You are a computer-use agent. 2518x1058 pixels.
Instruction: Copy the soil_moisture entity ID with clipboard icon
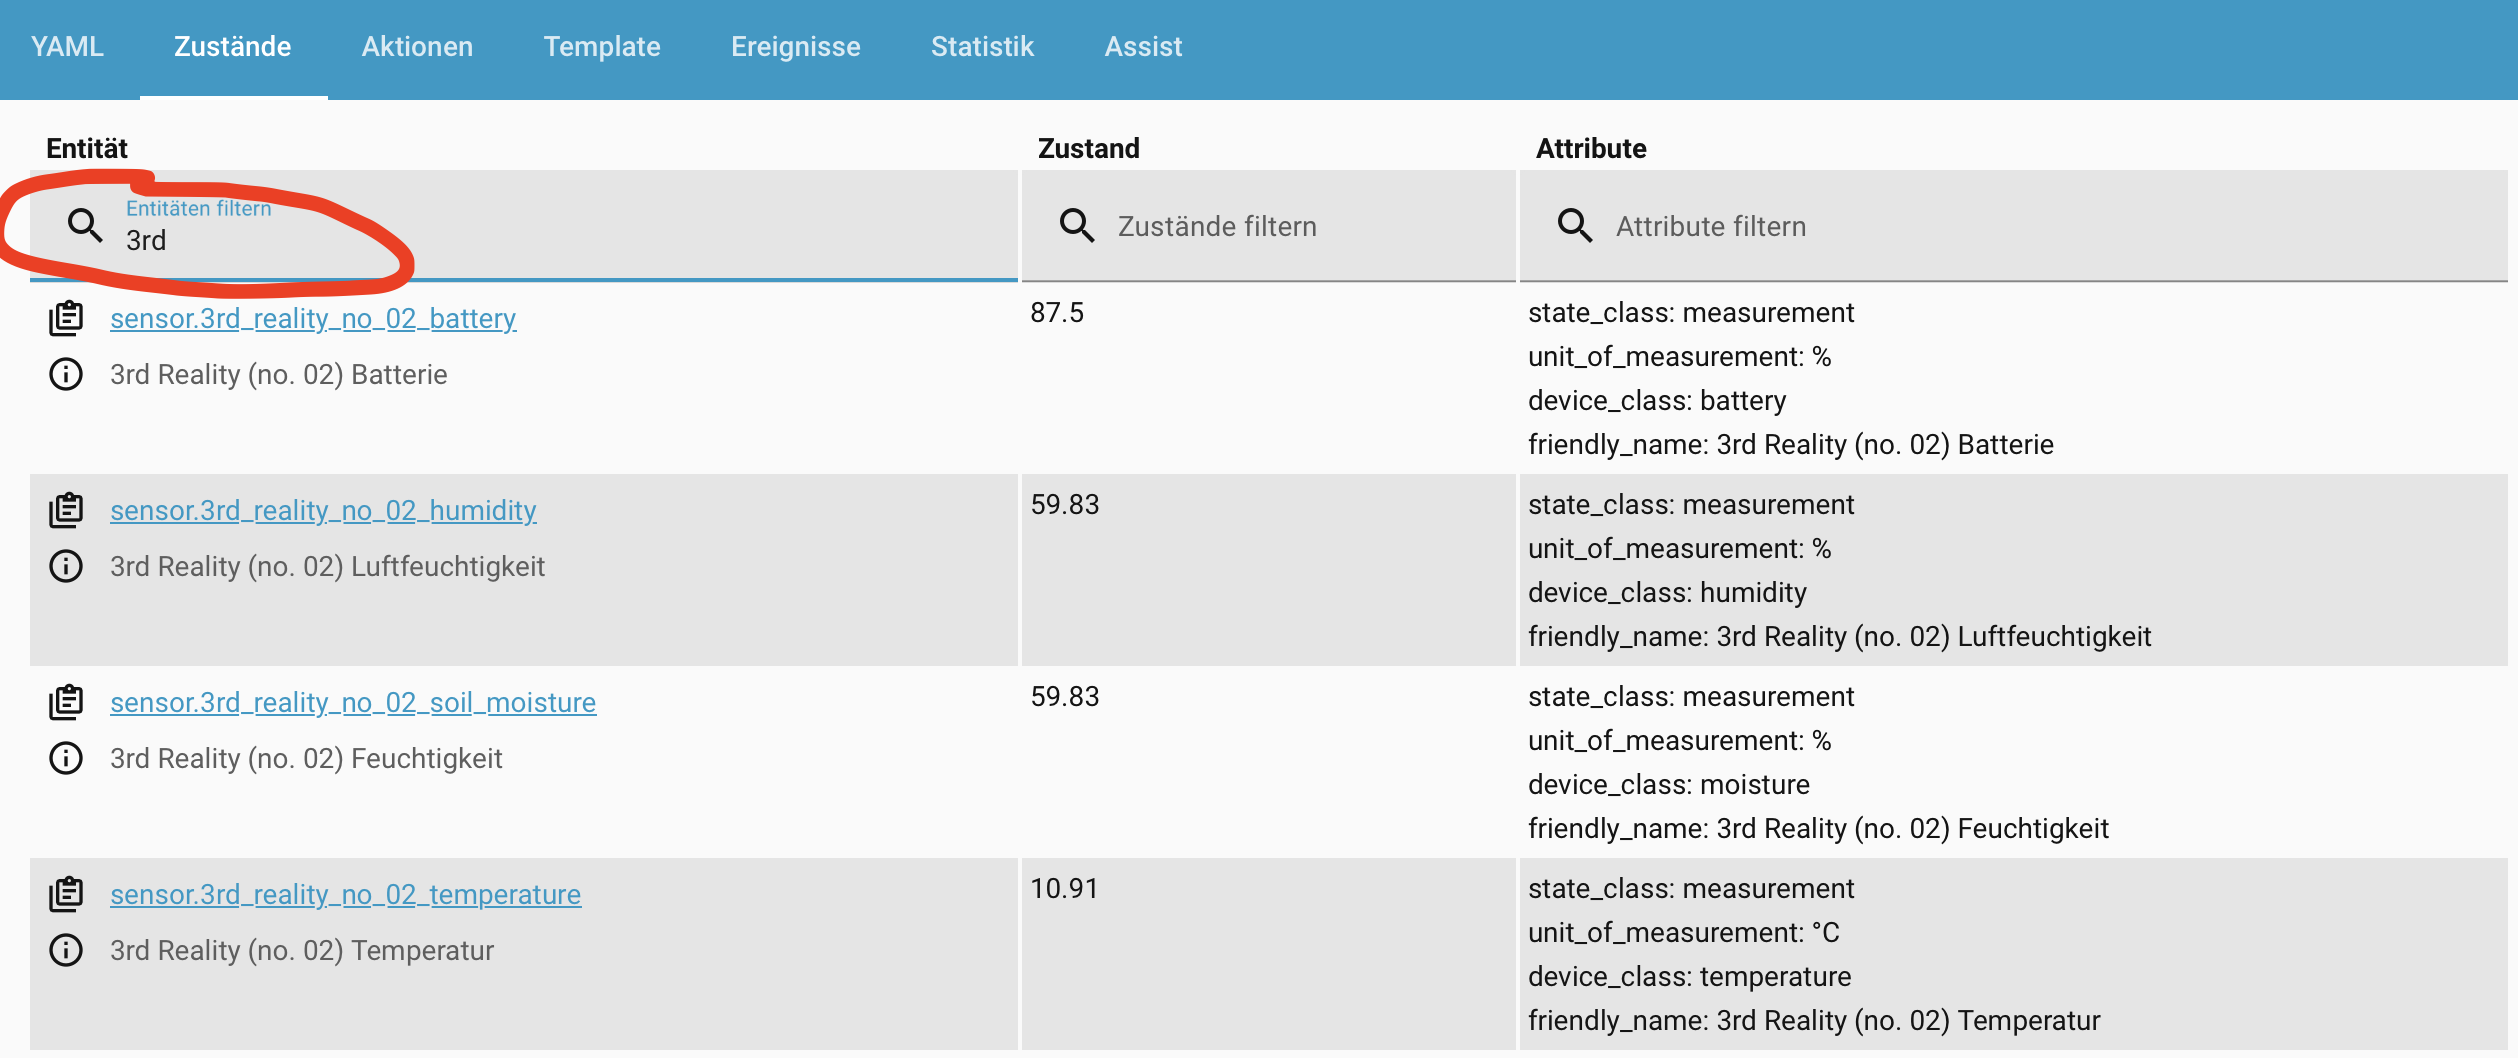pyautogui.click(x=66, y=702)
